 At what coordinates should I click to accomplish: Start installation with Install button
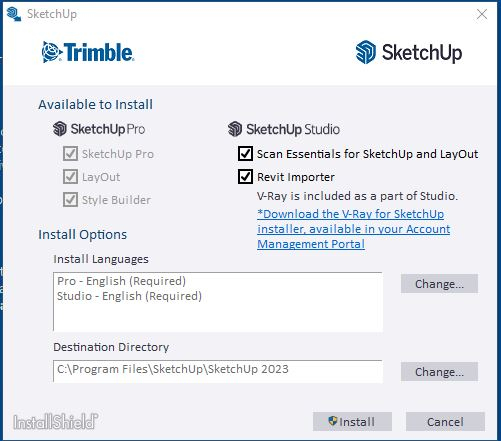click(352, 422)
